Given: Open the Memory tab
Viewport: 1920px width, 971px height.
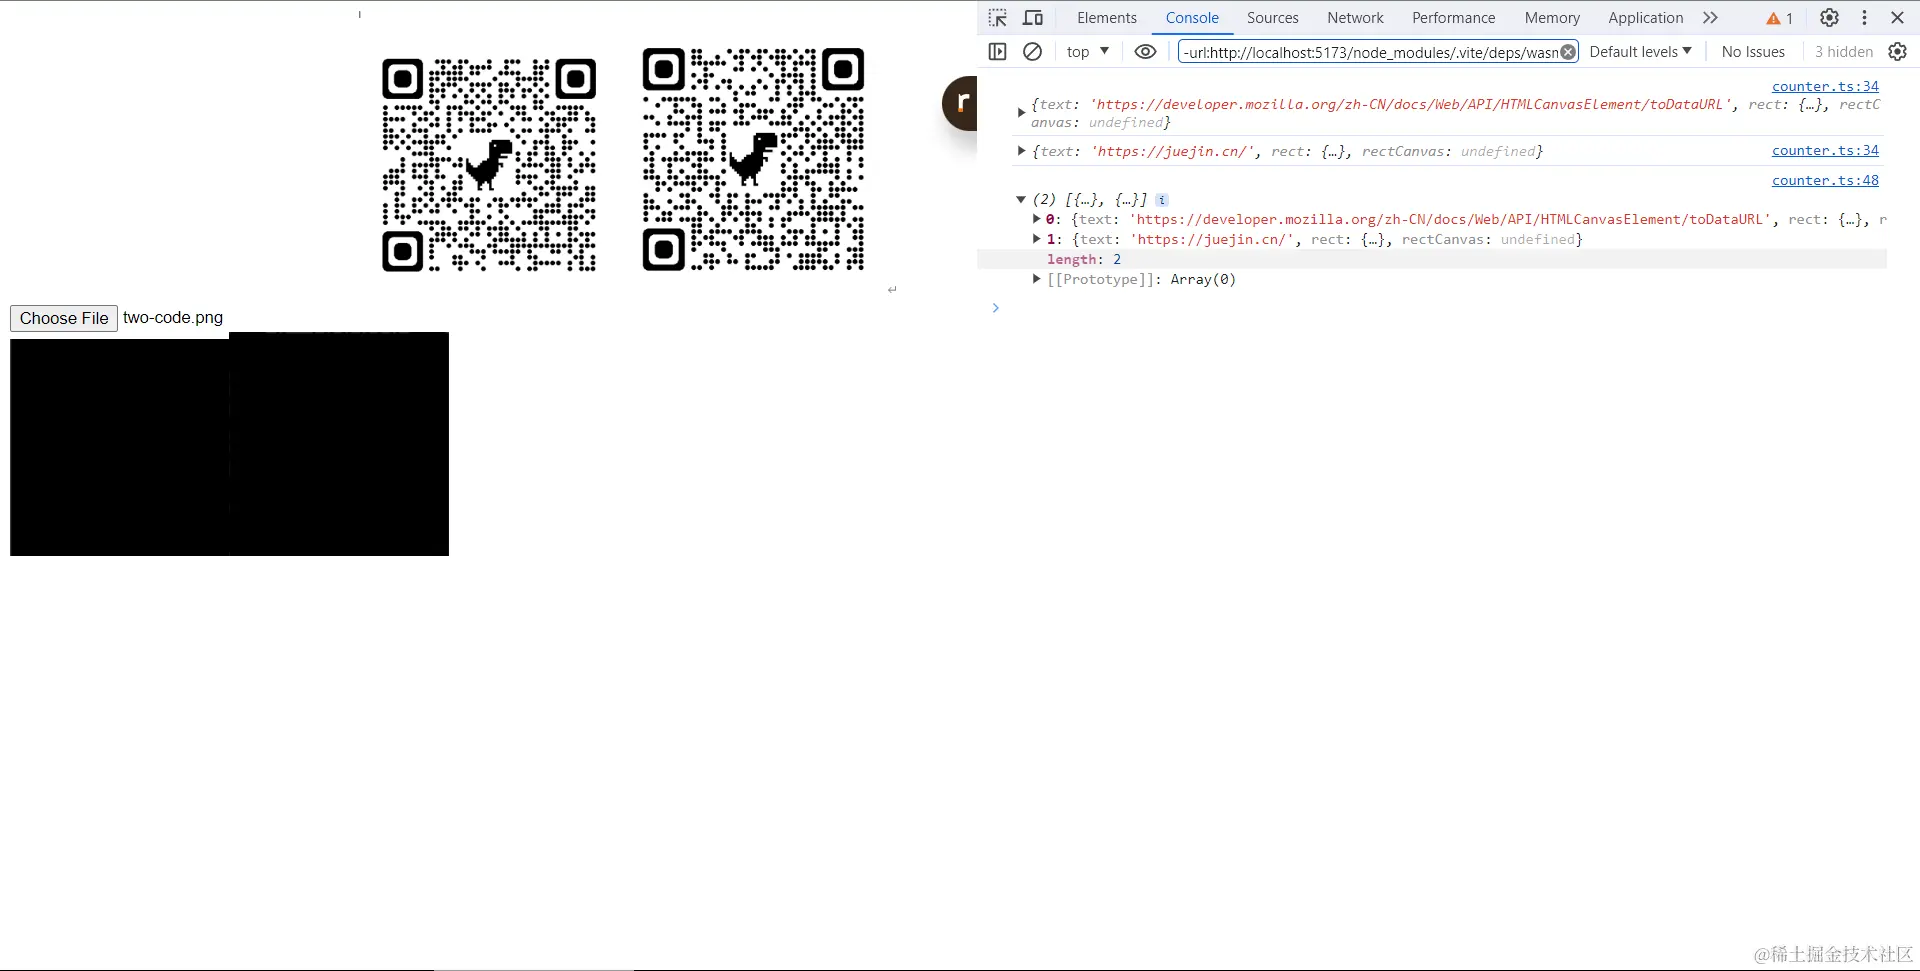Looking at the screenshot, I should point(1552,18).
